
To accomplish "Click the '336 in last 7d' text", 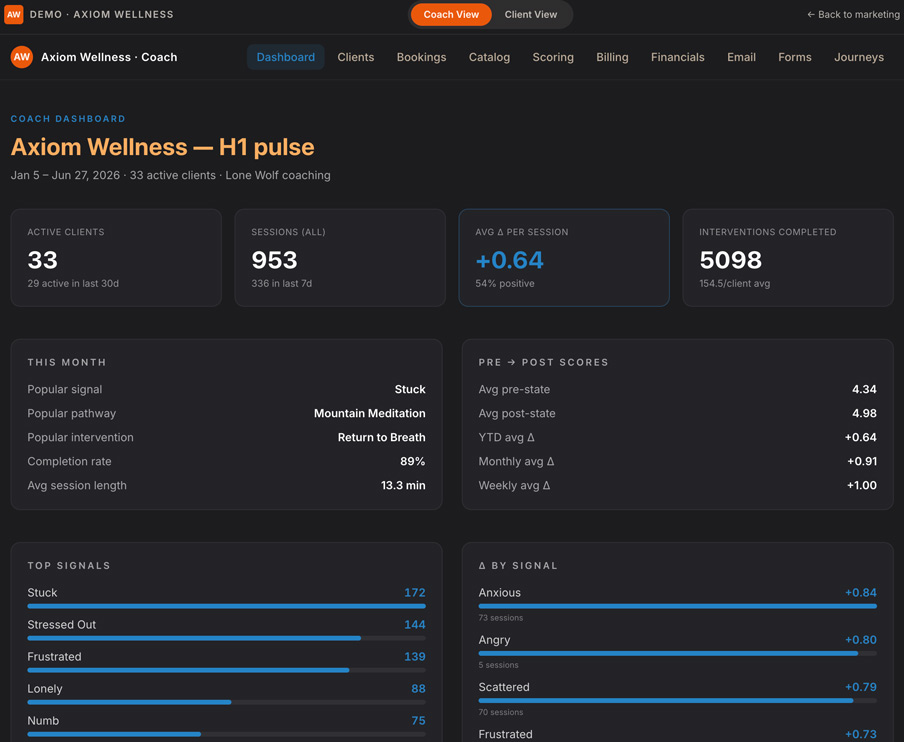I will tap(281, 284).
